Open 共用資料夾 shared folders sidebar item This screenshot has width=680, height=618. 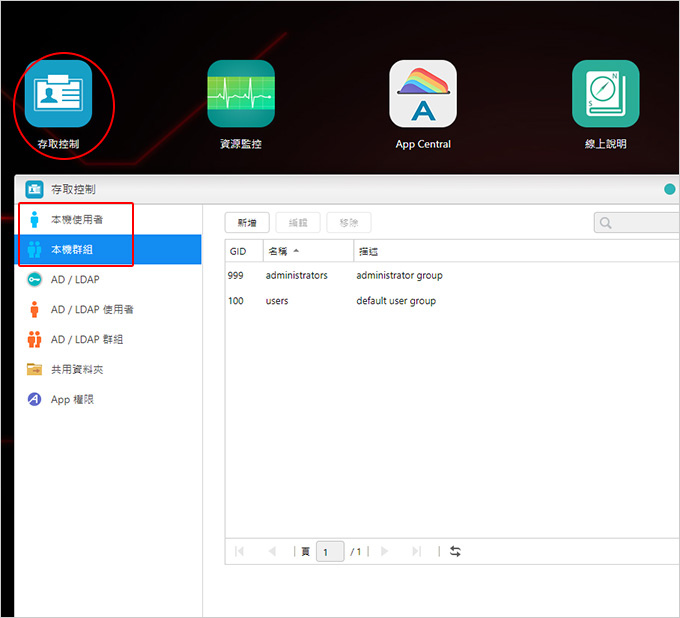coord(108,369)
